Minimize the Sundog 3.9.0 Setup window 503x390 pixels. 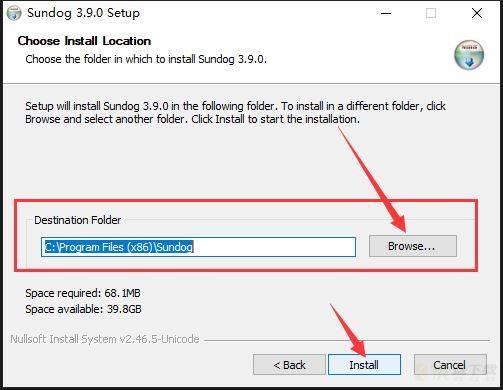[386, 13]
